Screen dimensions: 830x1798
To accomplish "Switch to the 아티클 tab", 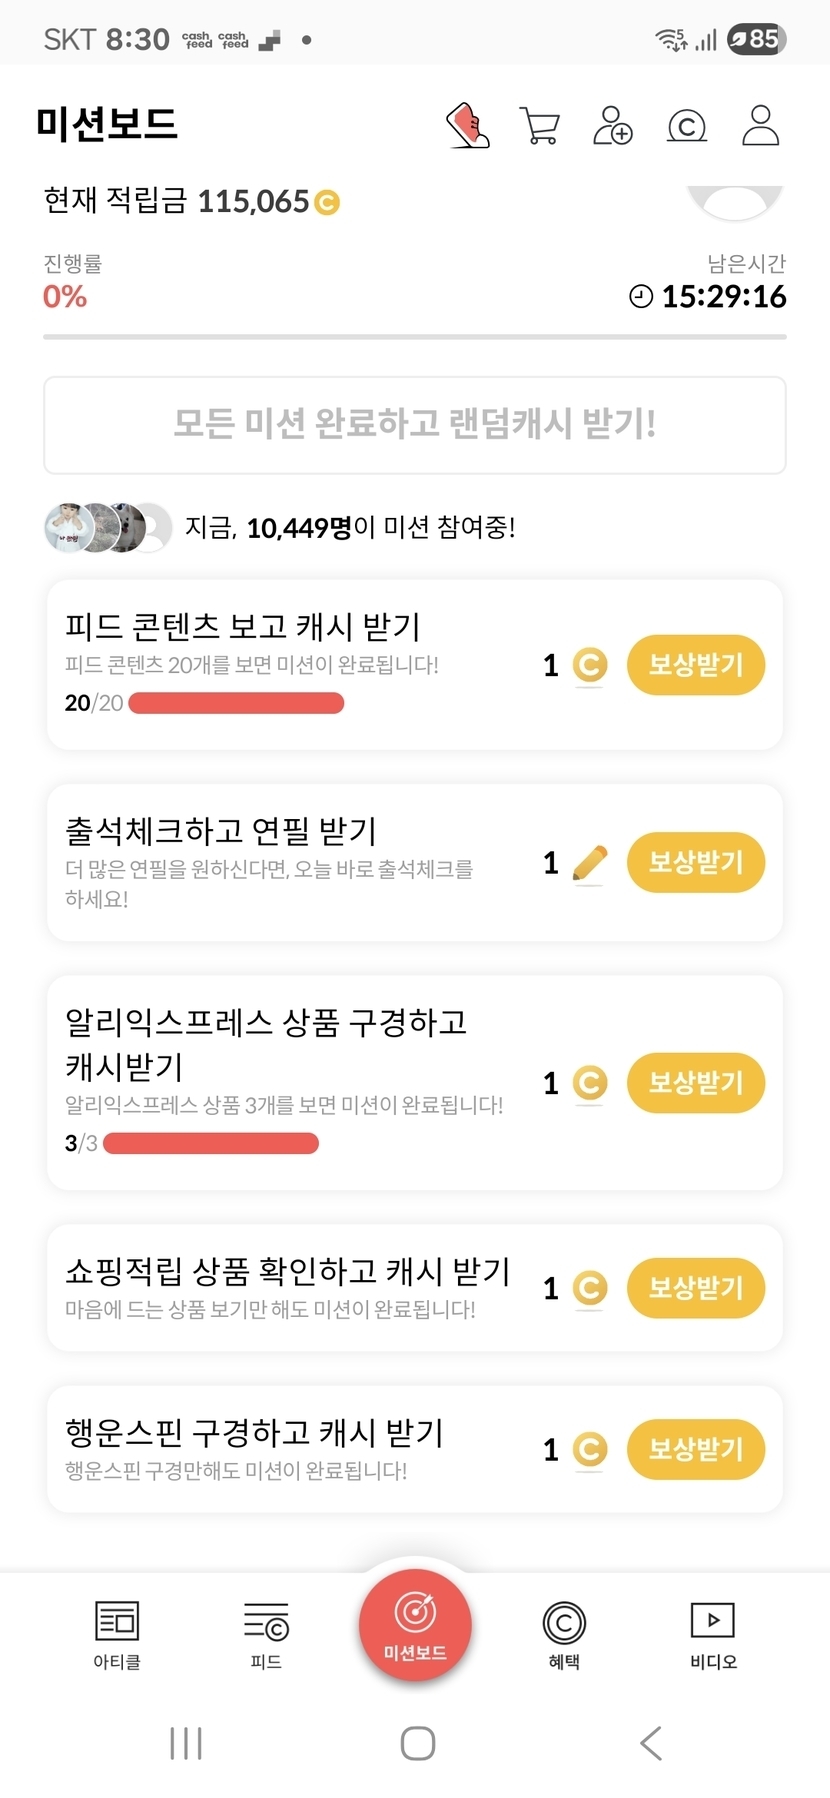I will pos(117,1634).
